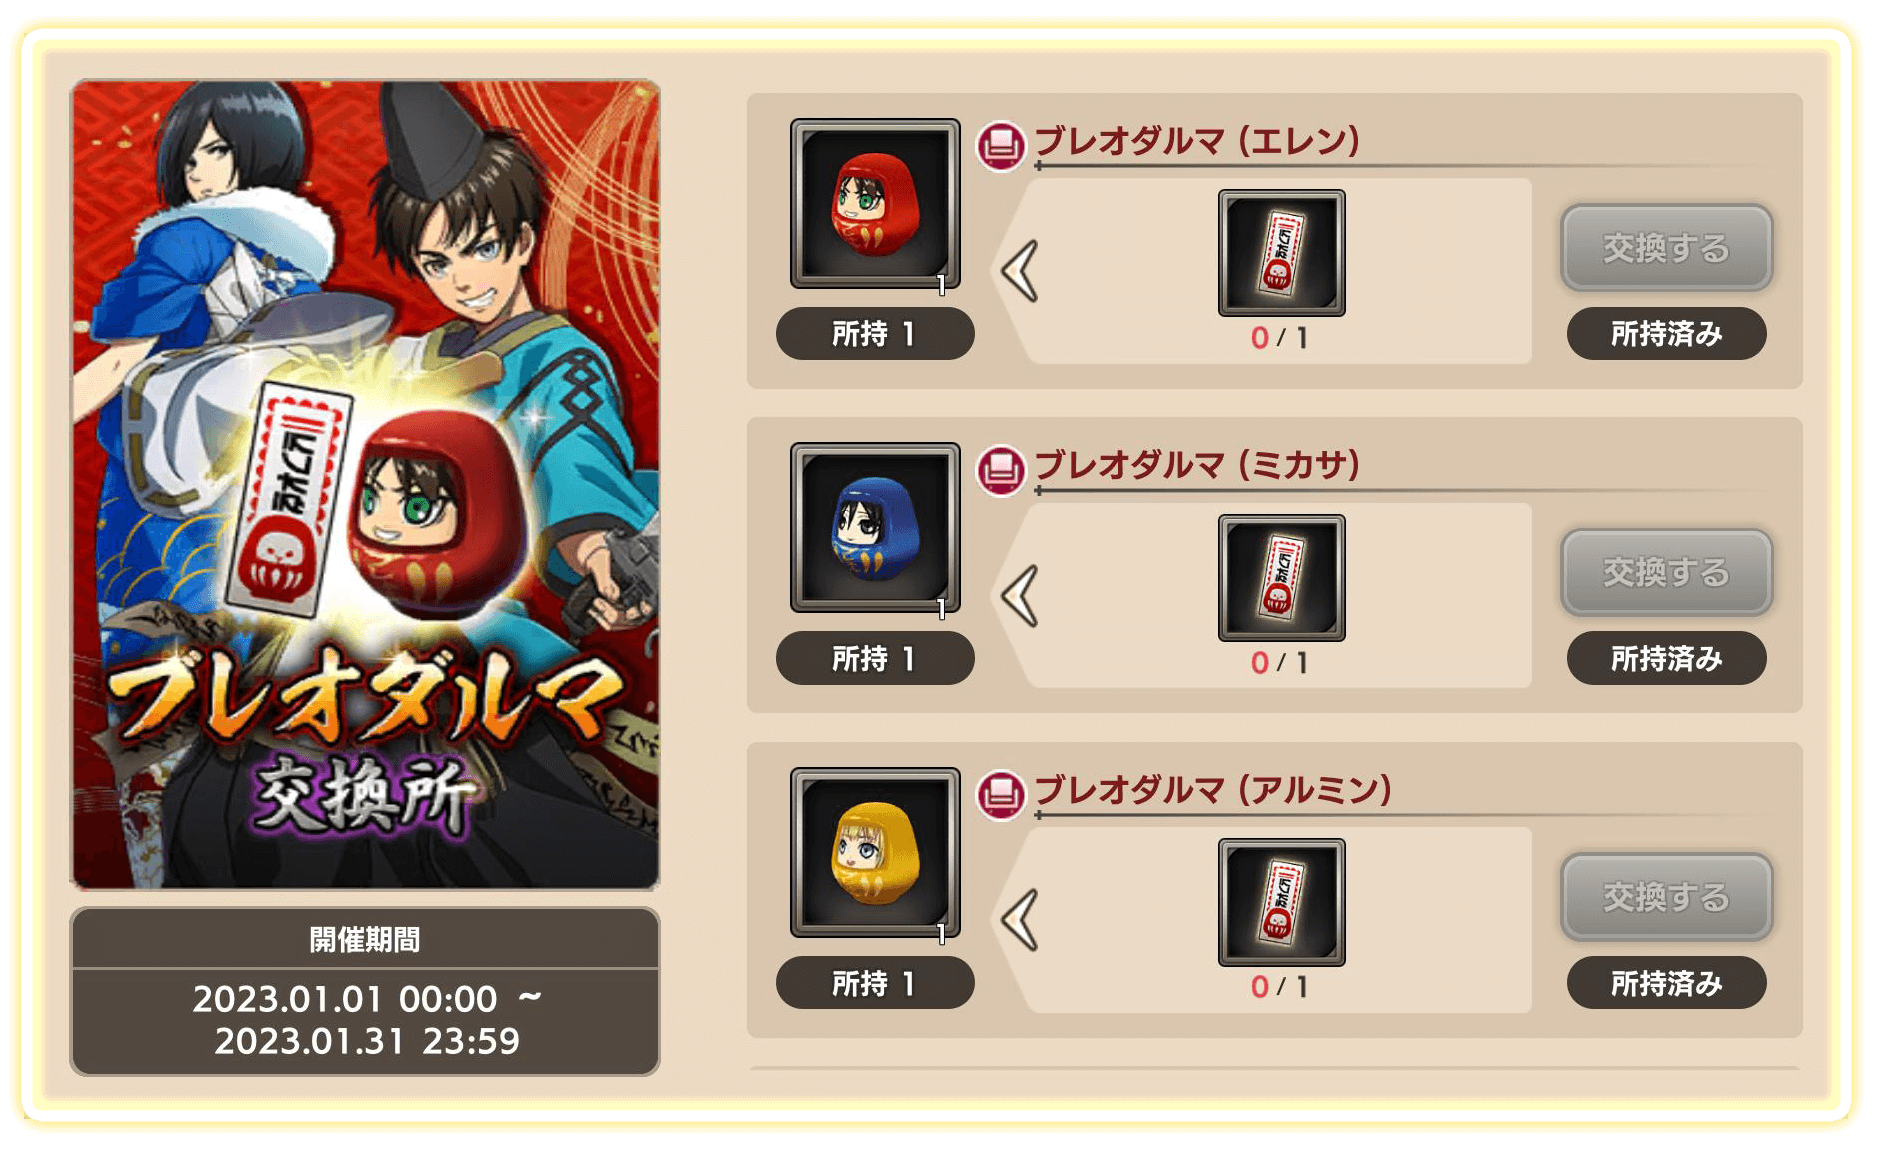Click the red Eren daruma item icon

coord(875,204)
